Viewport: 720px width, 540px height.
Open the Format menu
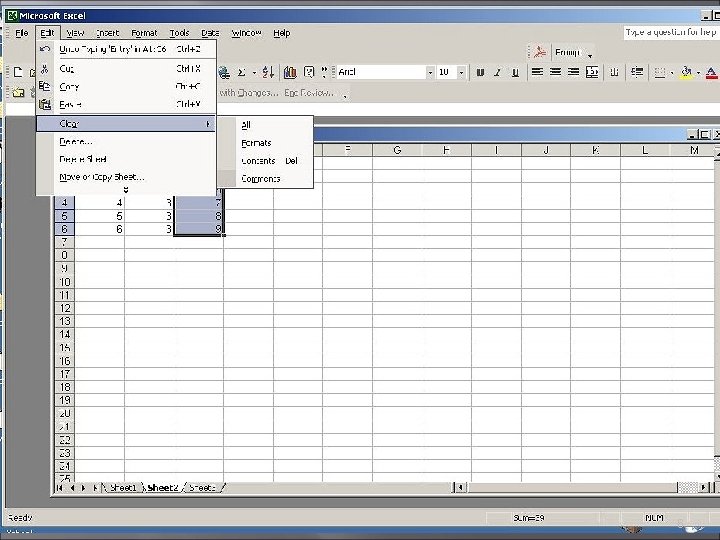pos(144,33)
